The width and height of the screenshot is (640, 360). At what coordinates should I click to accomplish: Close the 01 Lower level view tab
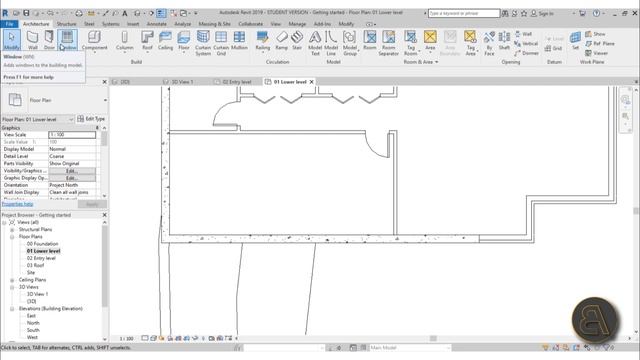(x=311, y=82)
